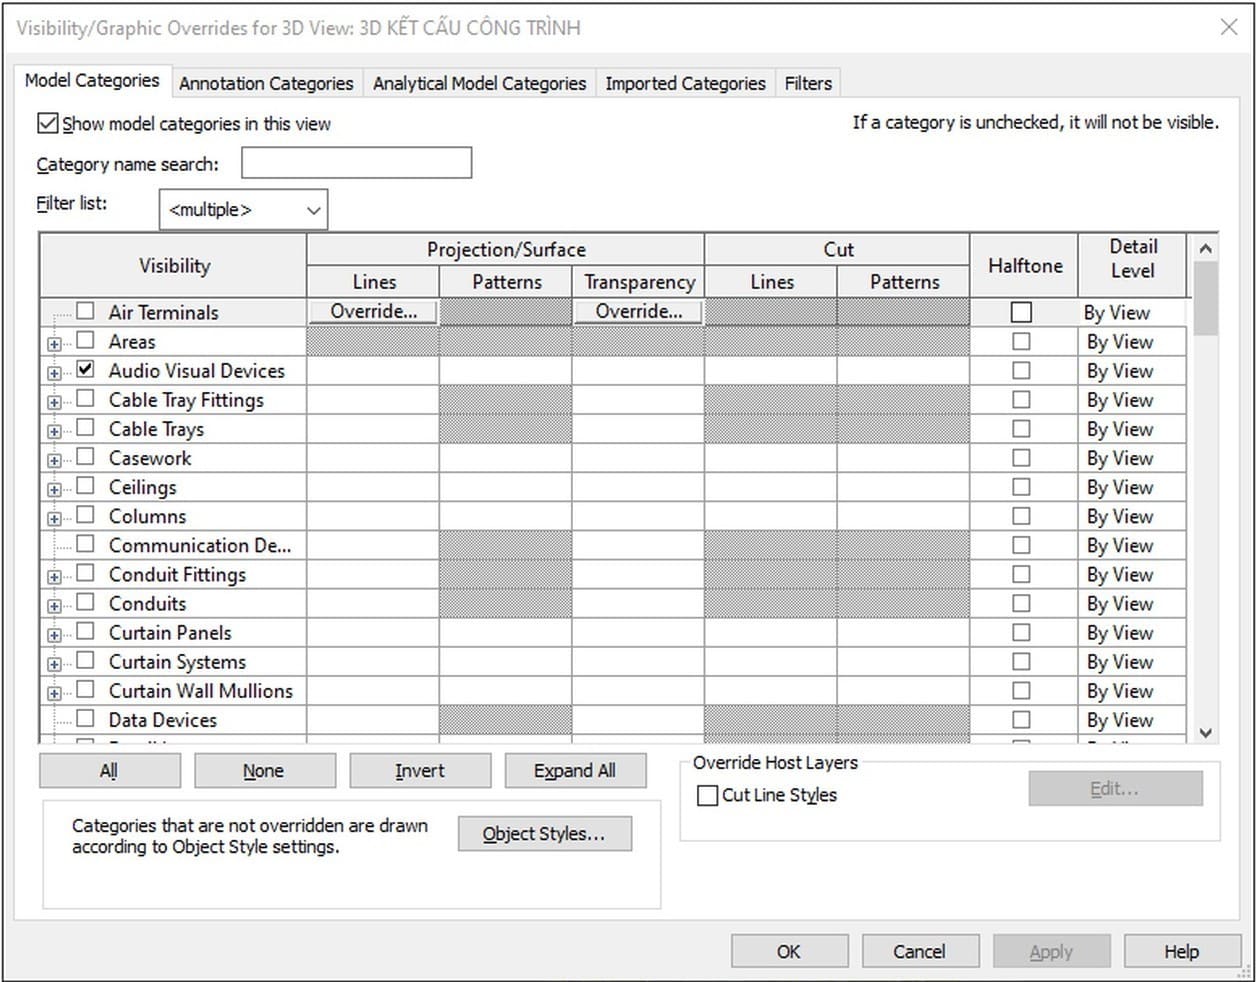Expand Conduit Fittings subcategories
The width and height of the screenshot is (1258, 982).
(54, 577)
